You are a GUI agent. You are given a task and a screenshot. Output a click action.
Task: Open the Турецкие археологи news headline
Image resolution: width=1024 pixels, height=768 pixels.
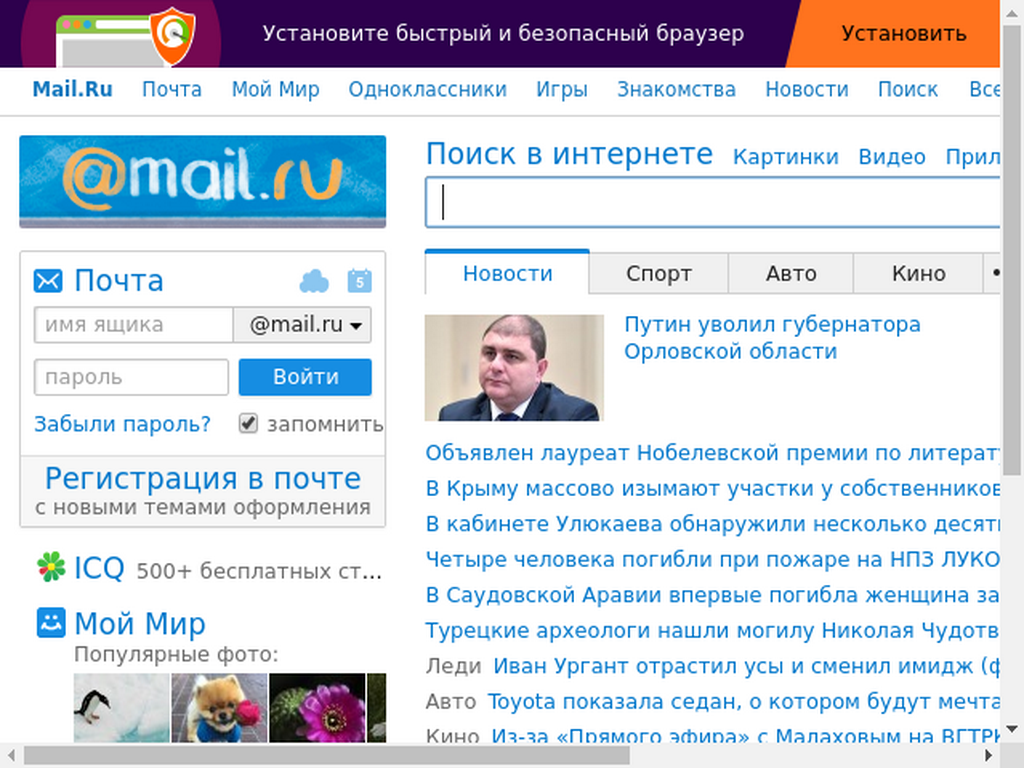712,630
